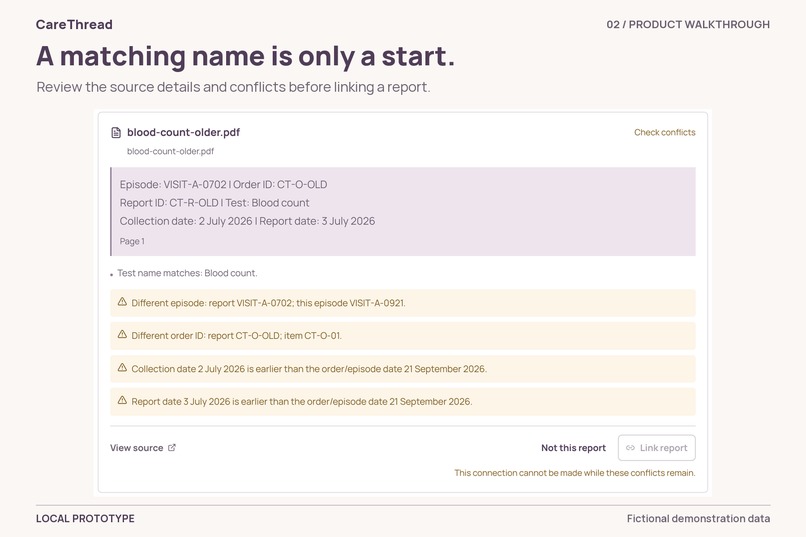Screen dimensions: 806x537
Task: Click the CareThread brand name
Action: (x=74, y=24)
